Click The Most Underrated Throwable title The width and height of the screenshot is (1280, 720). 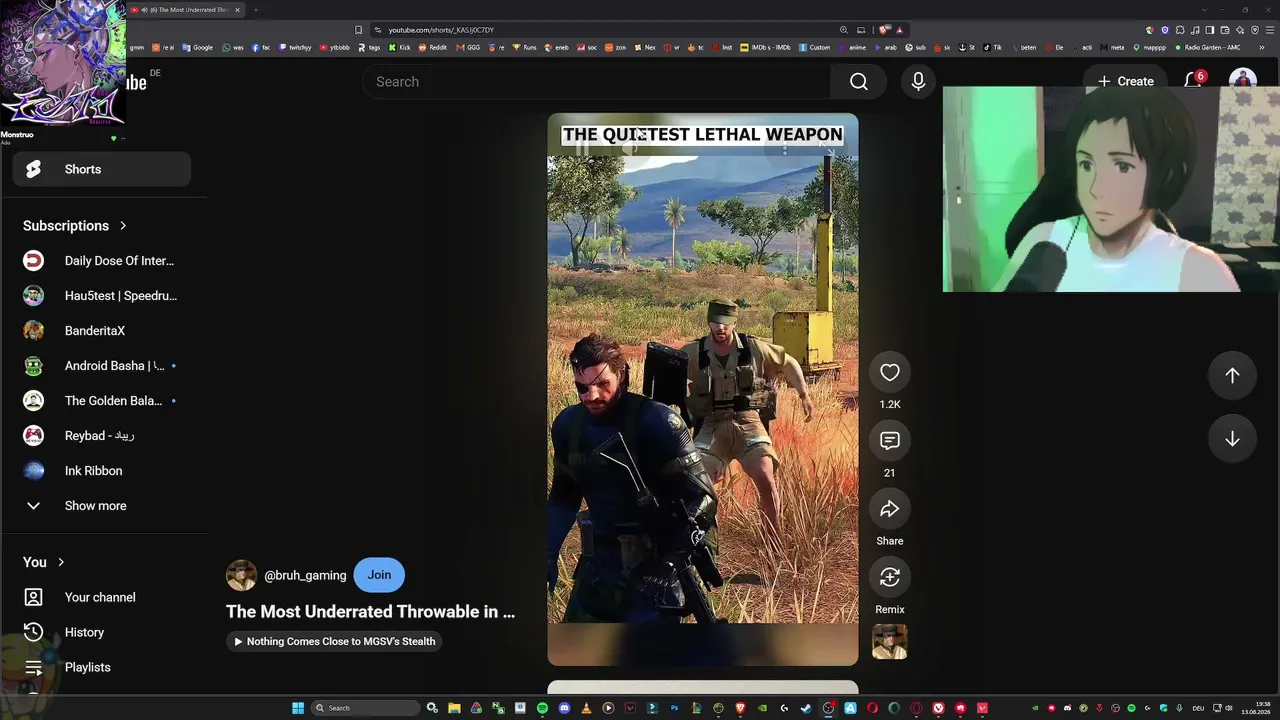click(x=370, y=611)
